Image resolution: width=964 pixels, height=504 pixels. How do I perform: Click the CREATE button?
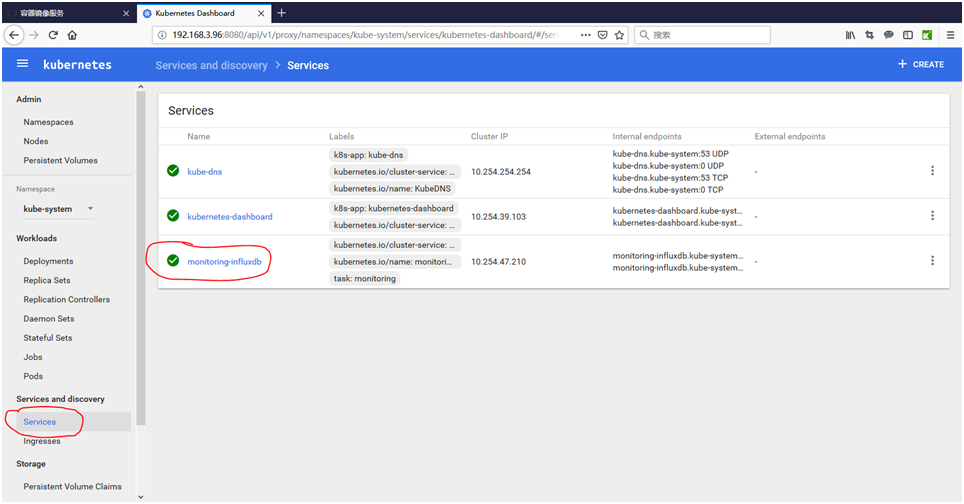920,64
